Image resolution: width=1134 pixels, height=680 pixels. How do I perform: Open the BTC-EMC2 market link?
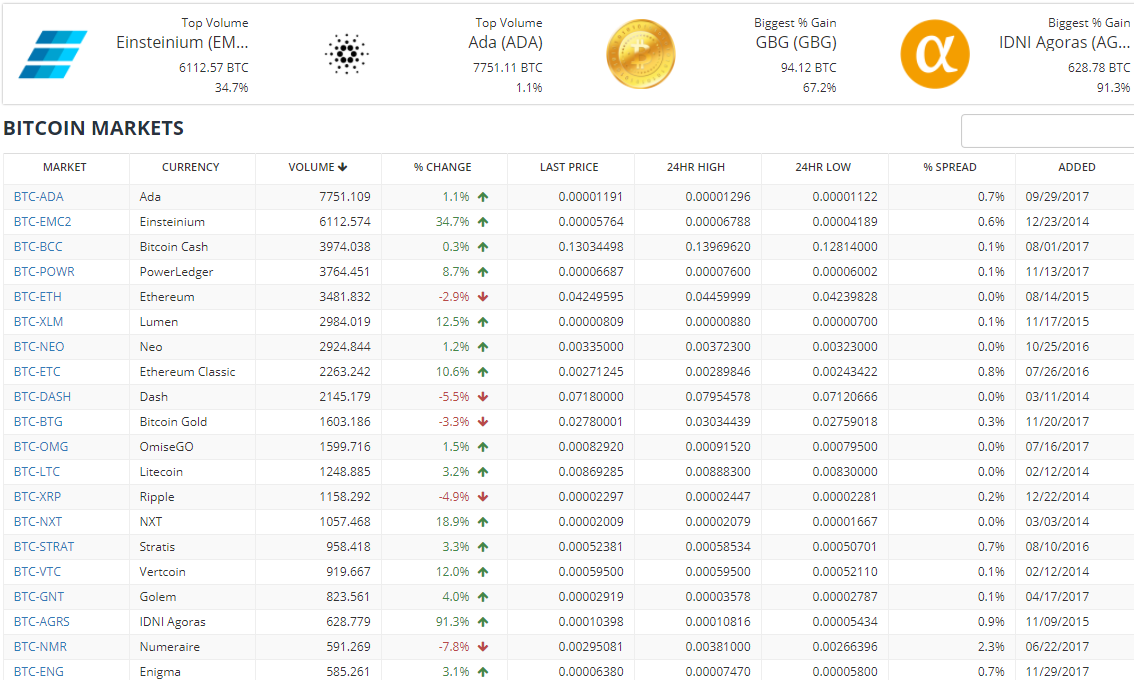point(43,221)
